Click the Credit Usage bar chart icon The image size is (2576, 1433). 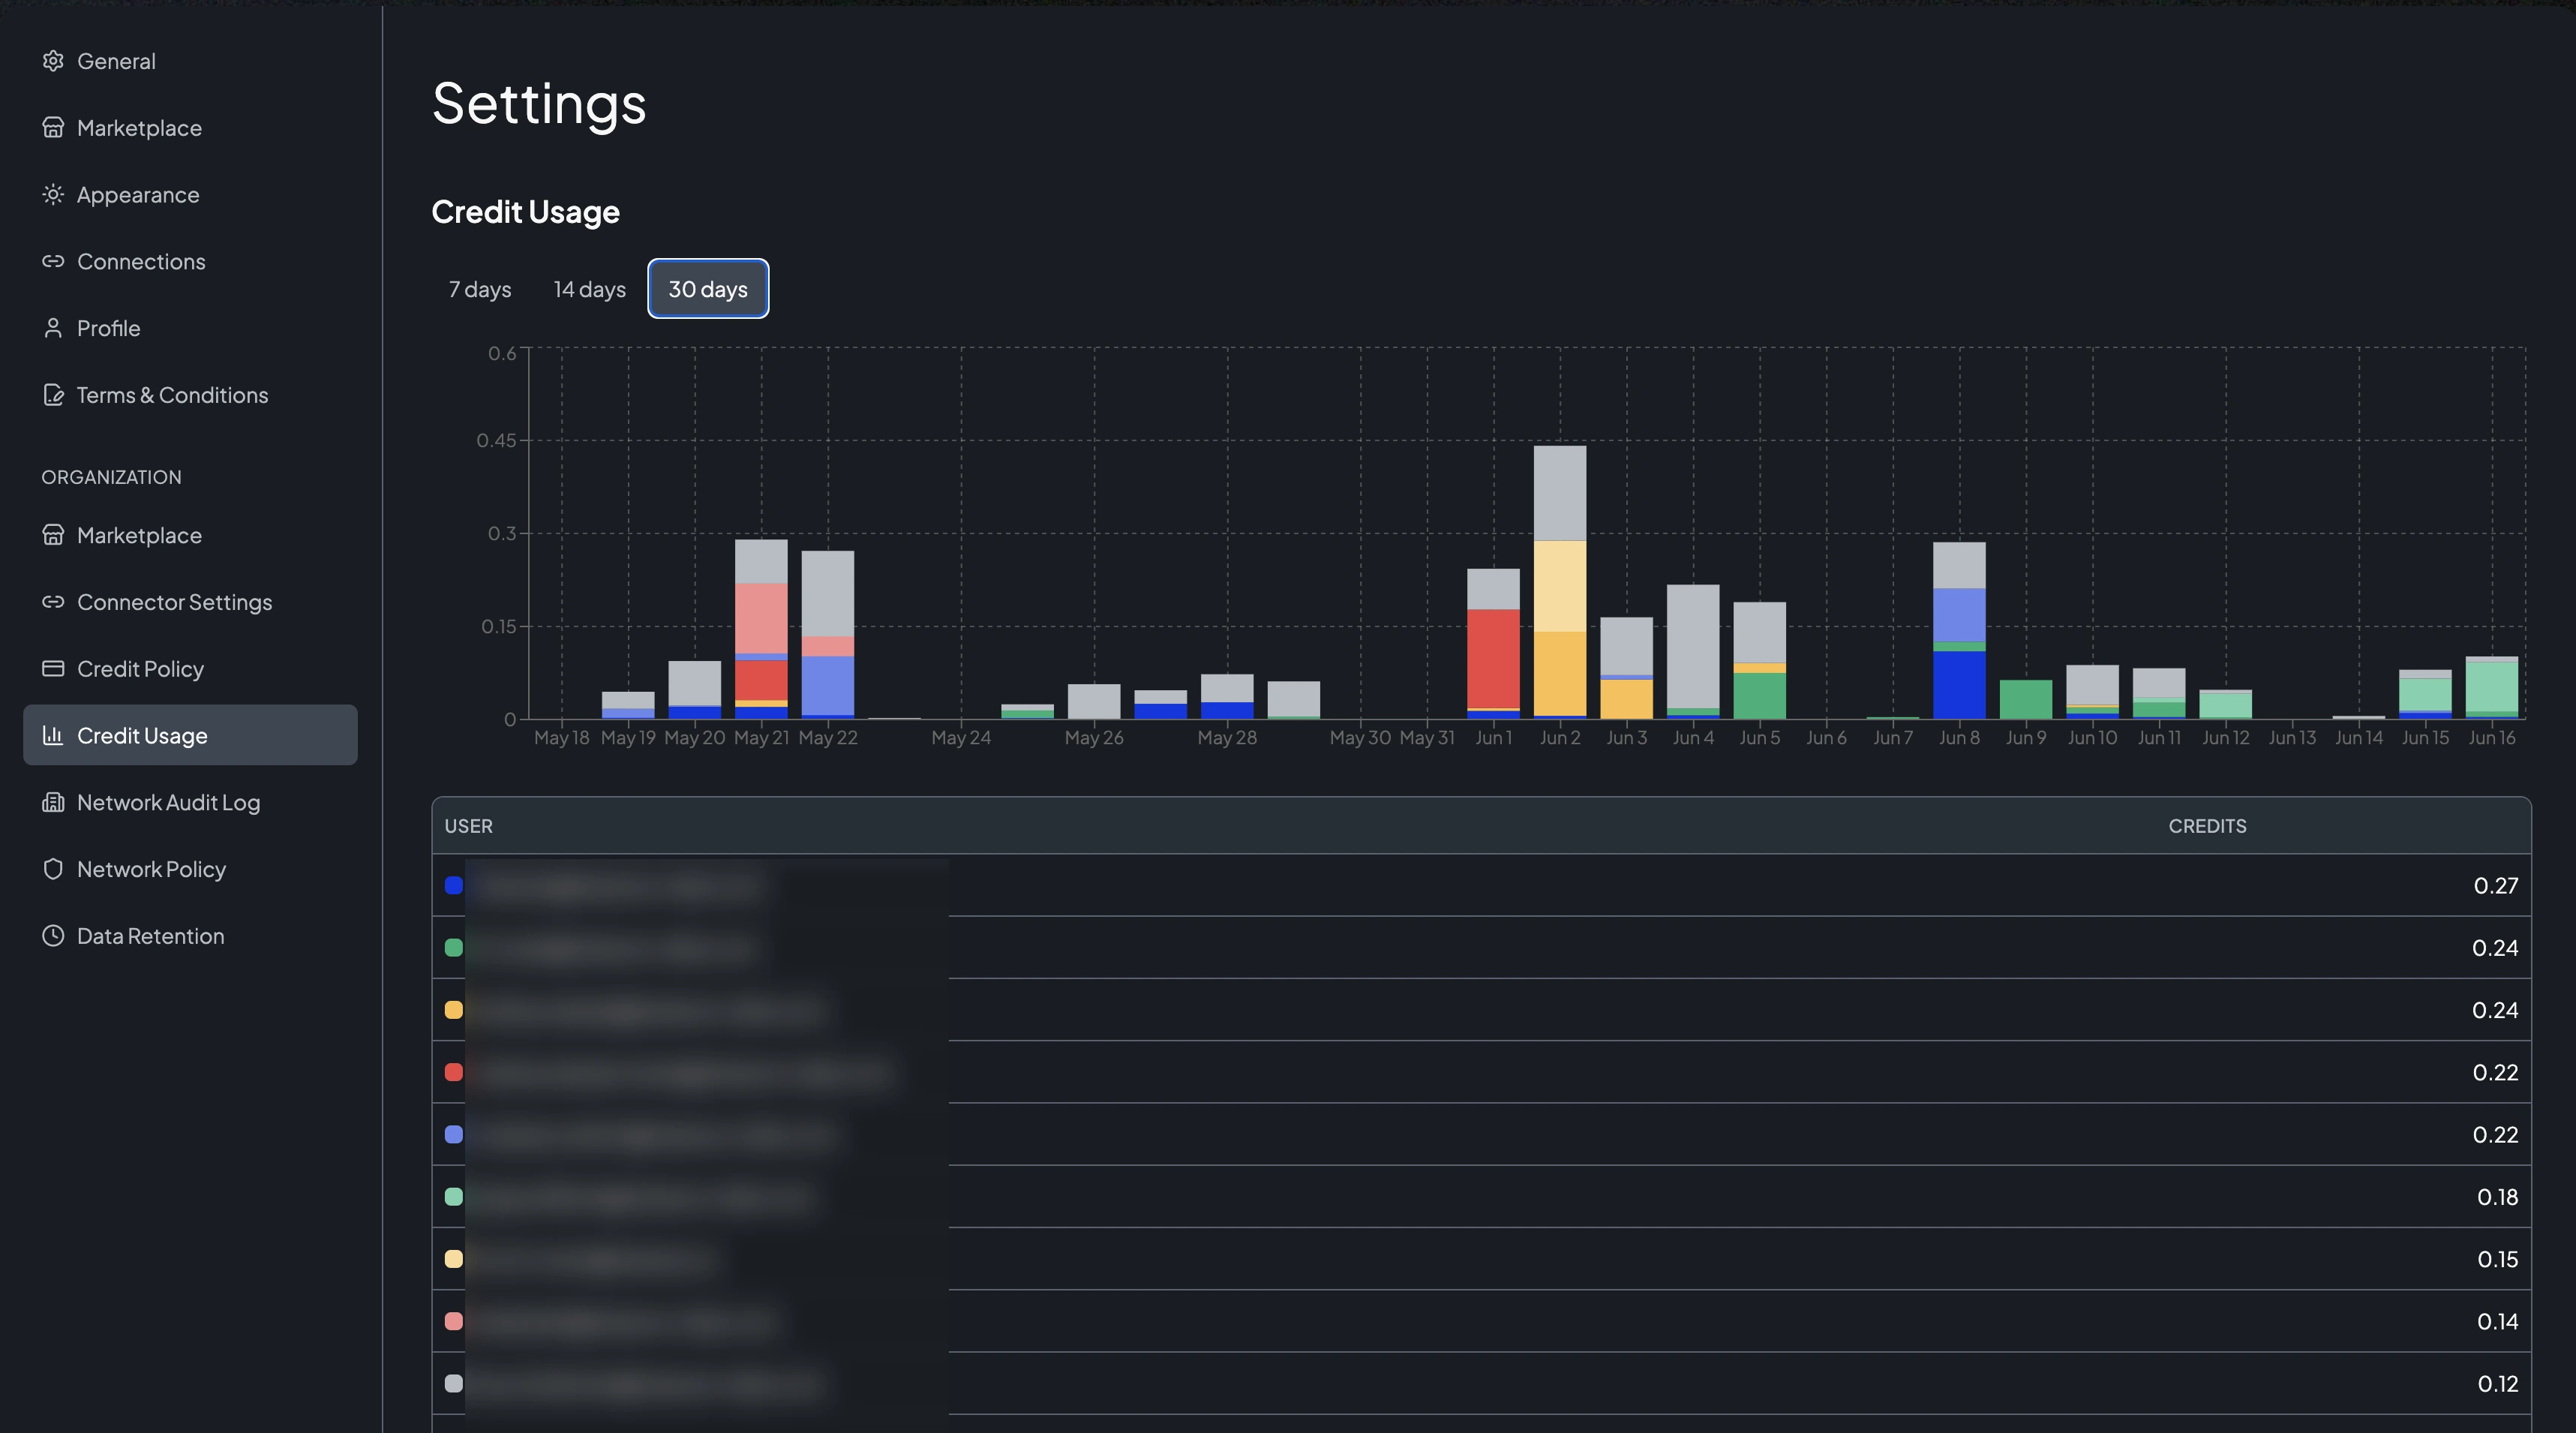[53, 735]
